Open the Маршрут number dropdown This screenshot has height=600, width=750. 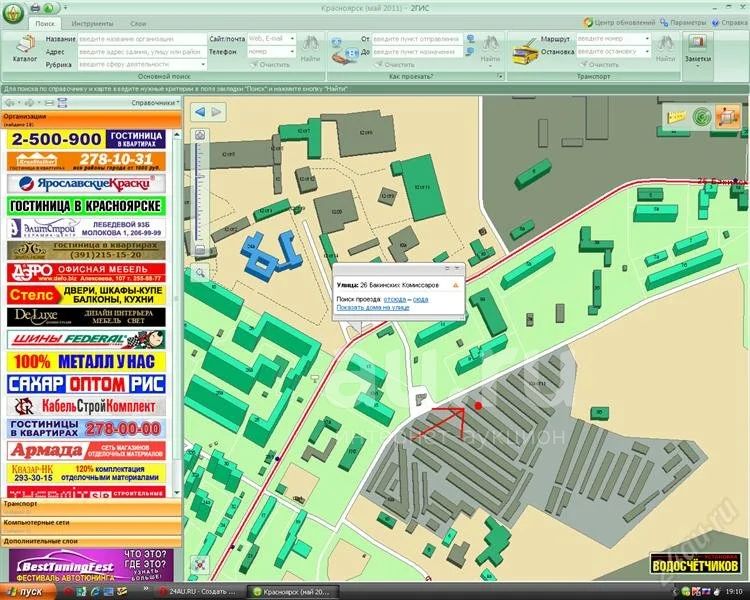coord(647,39)
